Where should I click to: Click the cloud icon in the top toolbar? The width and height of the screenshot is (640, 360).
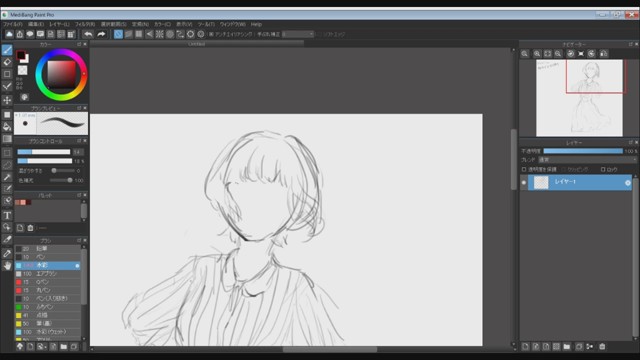(9, 34)
